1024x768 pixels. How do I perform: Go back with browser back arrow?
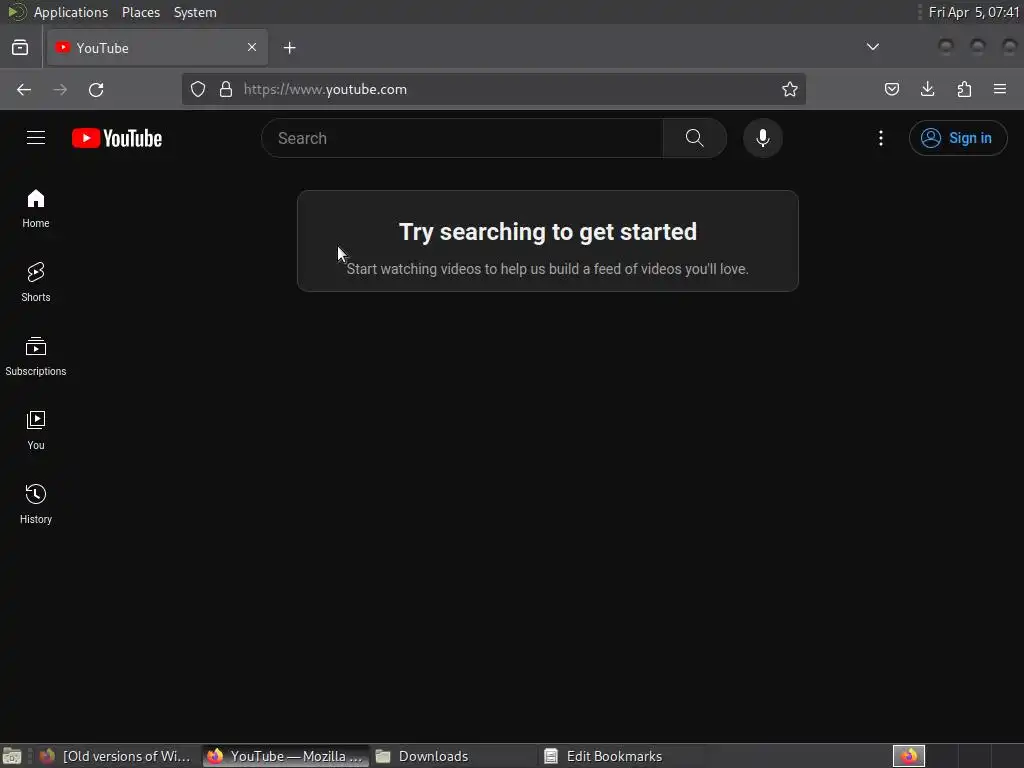click(24, 89)
